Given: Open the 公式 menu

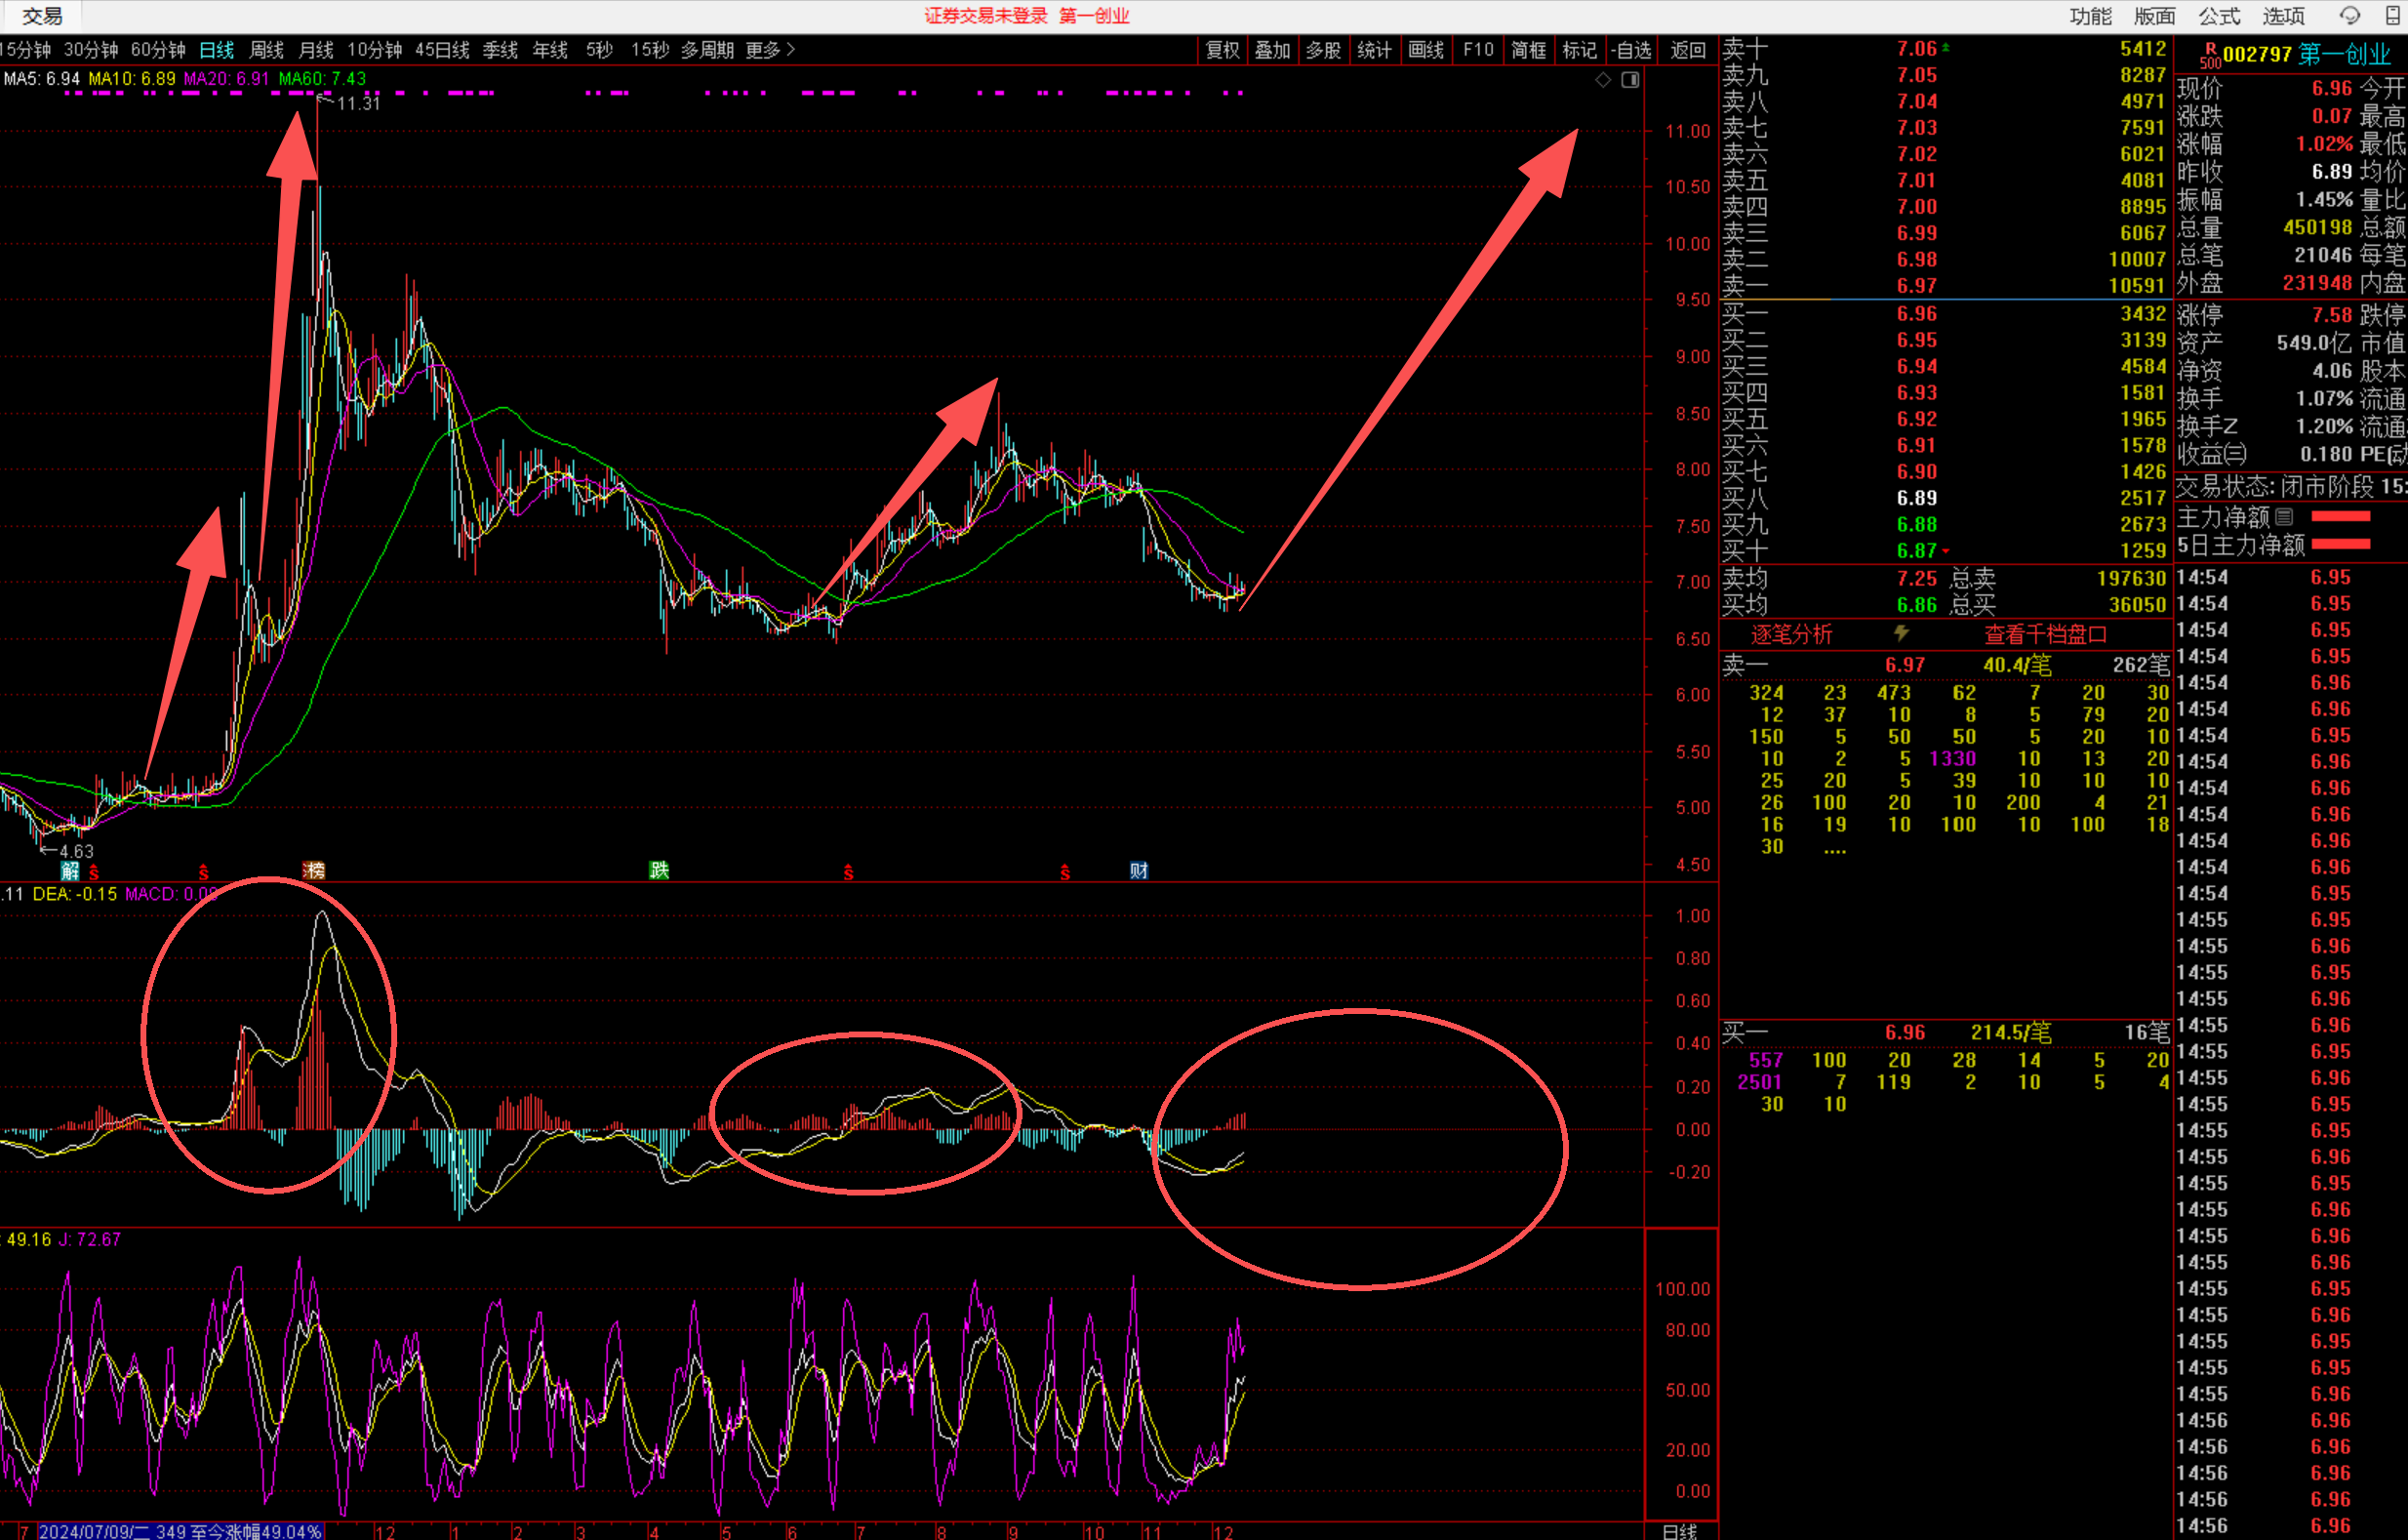Looking at the screenshot, I should pos(2219,16).
